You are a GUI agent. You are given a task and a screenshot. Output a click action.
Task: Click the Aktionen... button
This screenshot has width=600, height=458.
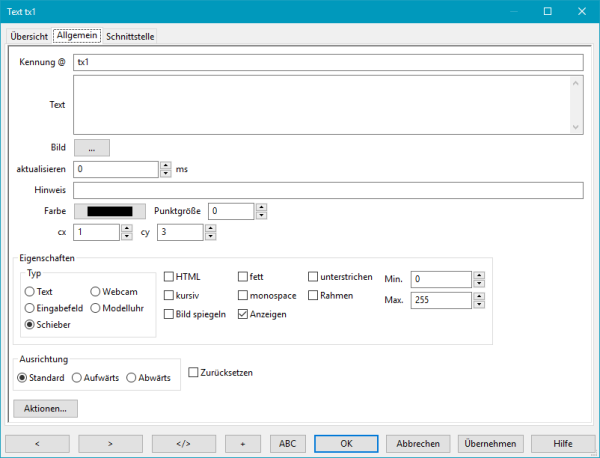pos(45,408)
